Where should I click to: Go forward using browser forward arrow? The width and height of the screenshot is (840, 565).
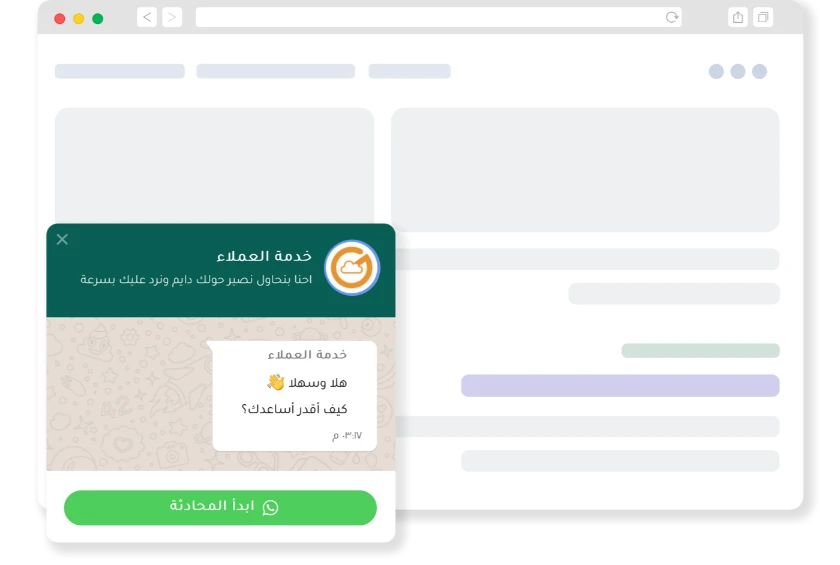[x=172, y=18]
